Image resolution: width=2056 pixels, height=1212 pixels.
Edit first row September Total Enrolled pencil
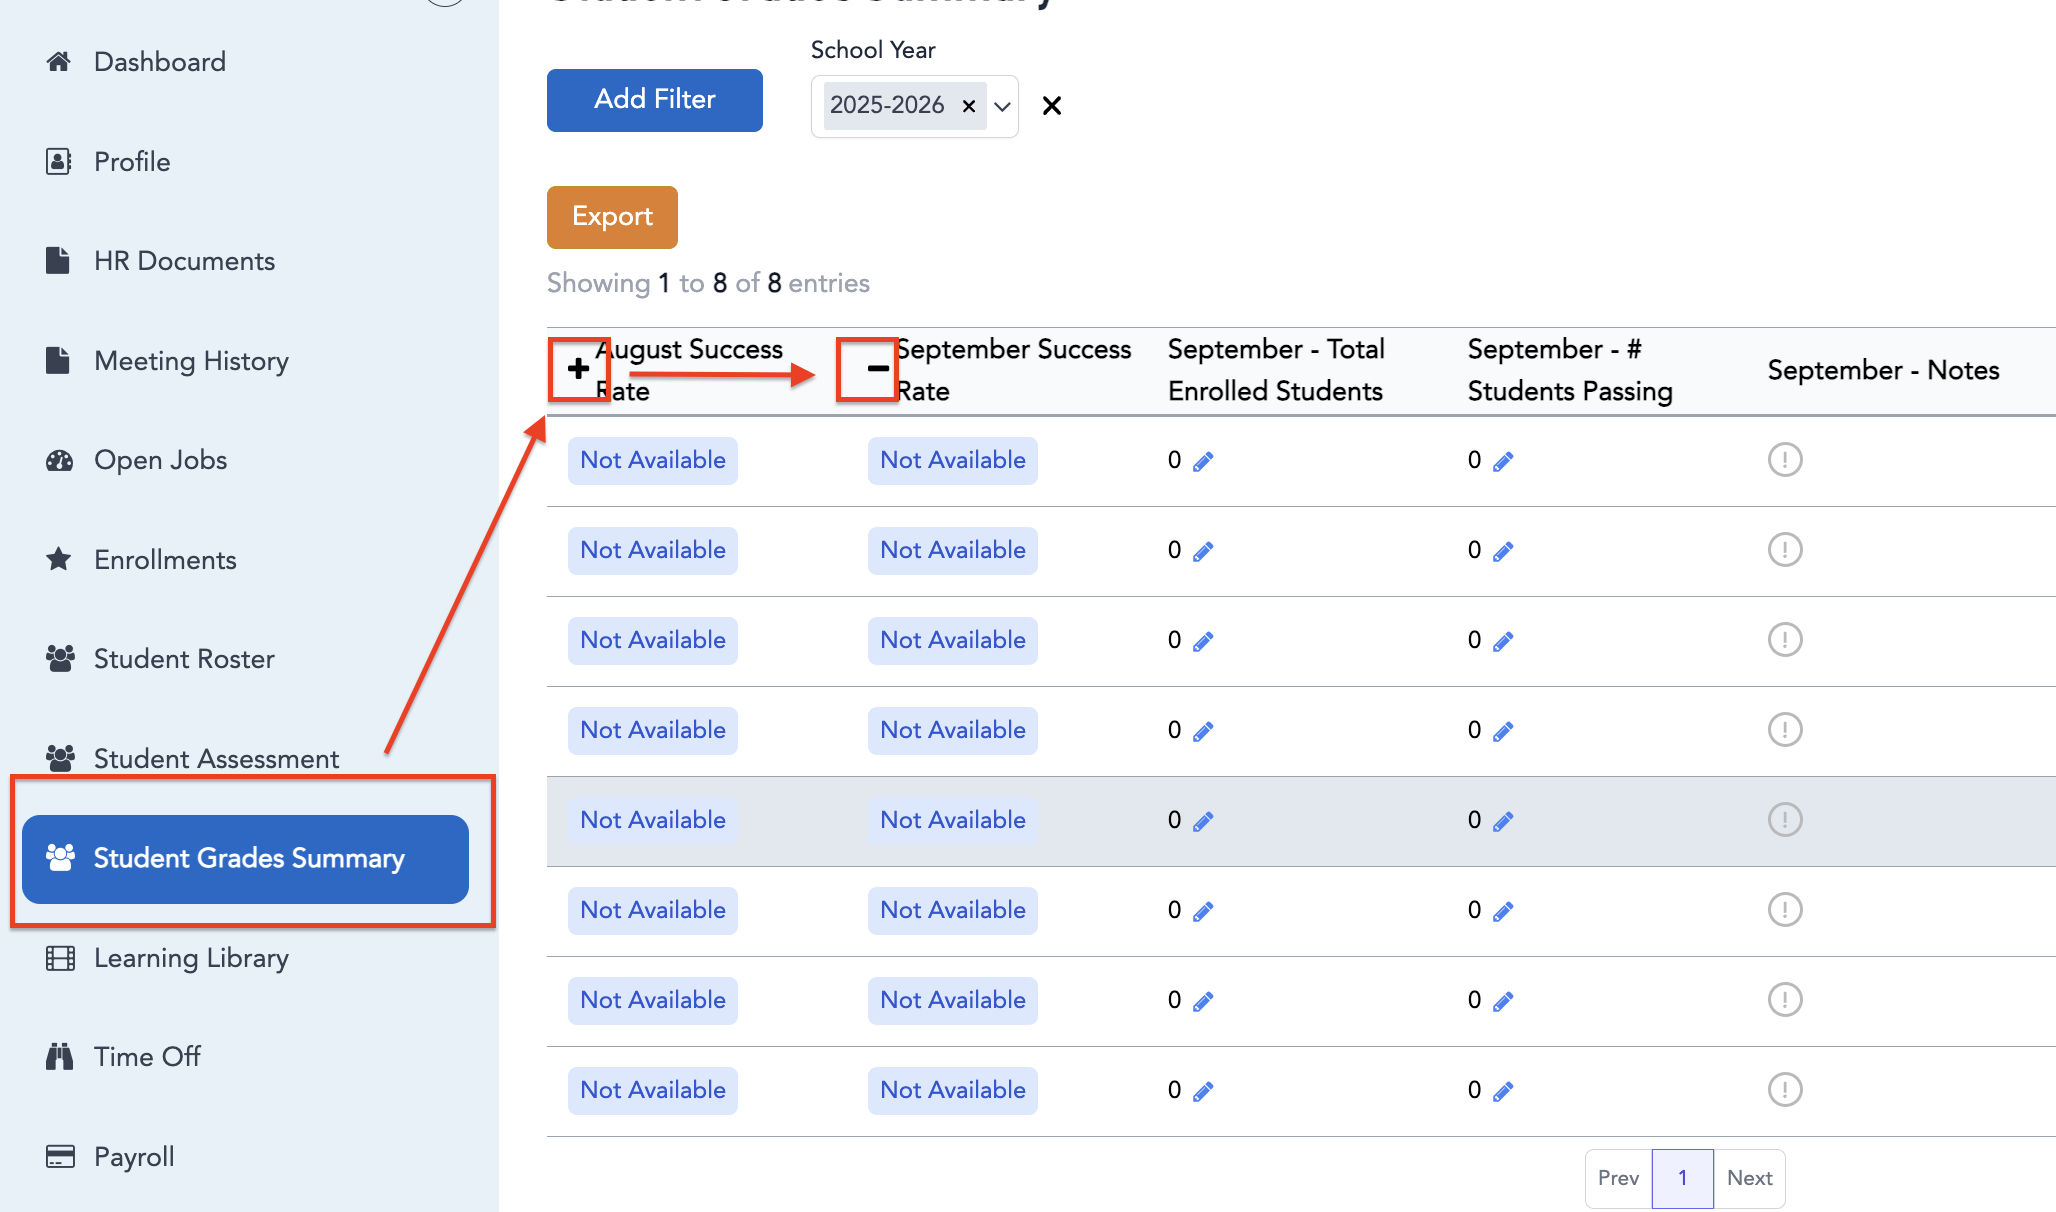1203,461
